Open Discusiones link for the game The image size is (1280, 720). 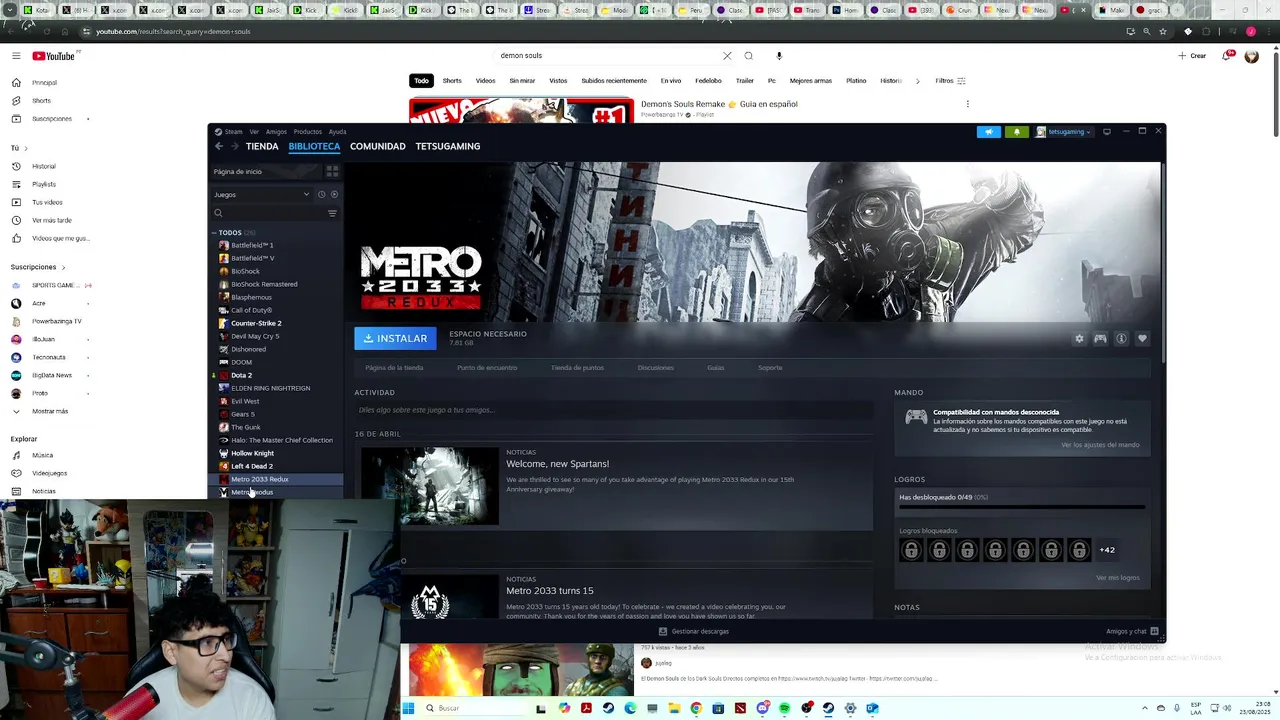coord(656,368)
